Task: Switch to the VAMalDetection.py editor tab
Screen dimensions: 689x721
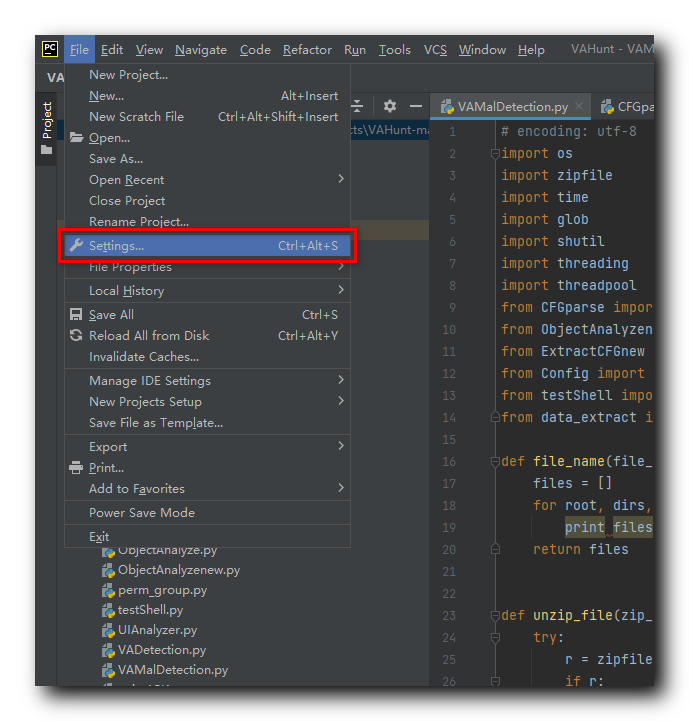Action: tap(510, 107)
